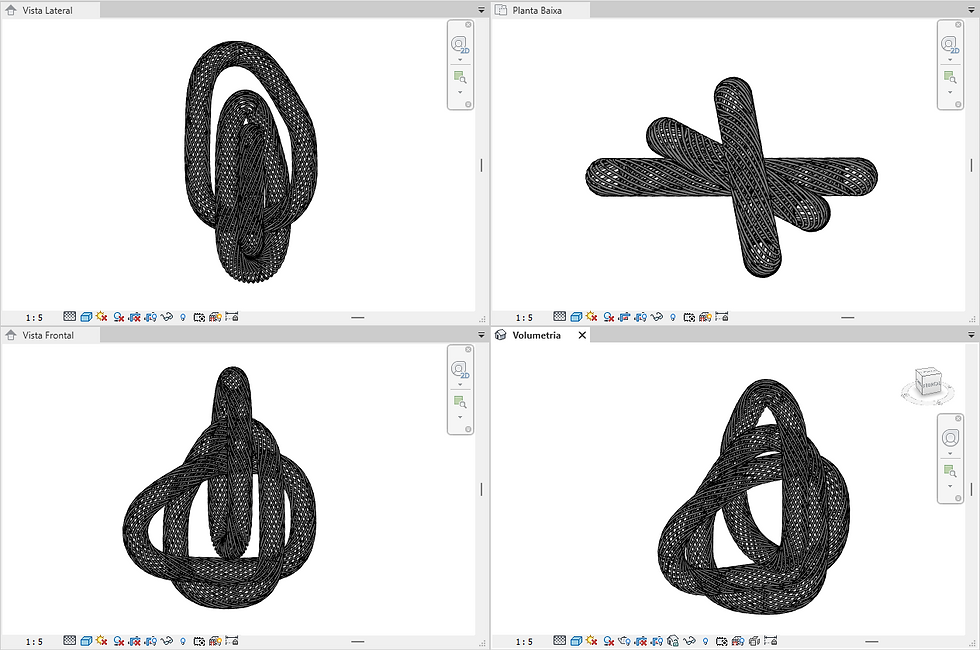Open the 1:5 scale control in Vista Frontal

(33, 640)
